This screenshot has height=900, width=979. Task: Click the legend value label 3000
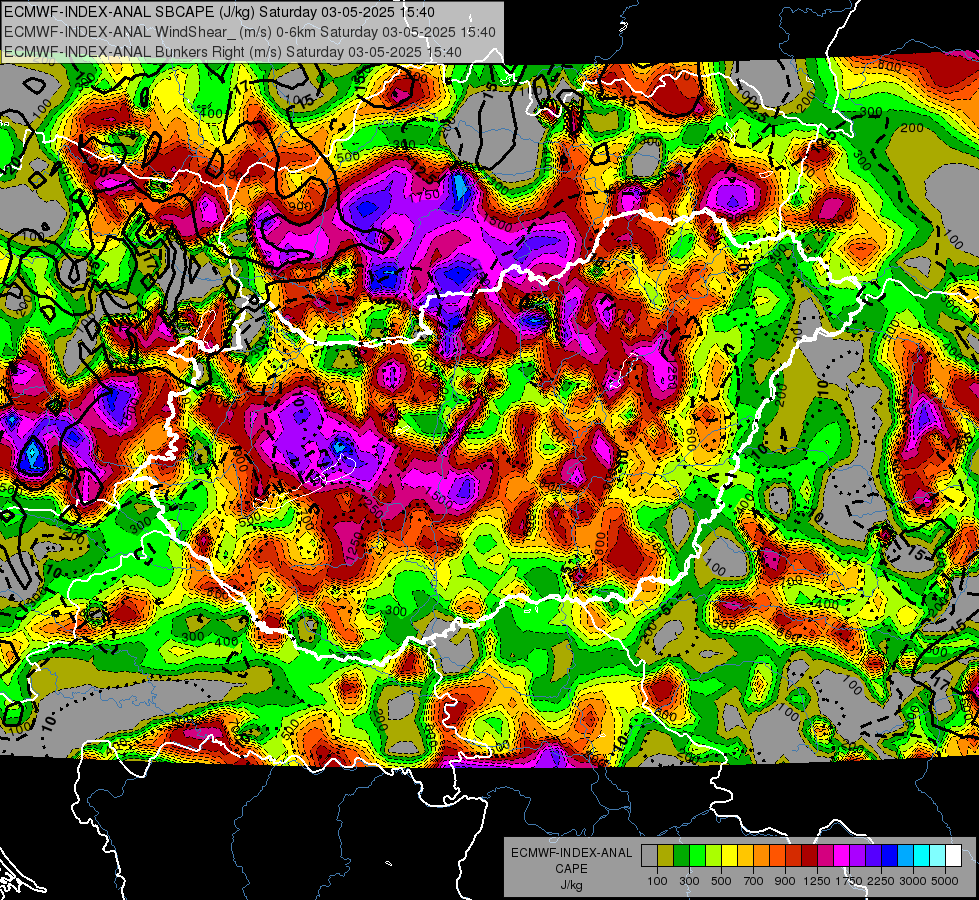(x=913, y=881)
